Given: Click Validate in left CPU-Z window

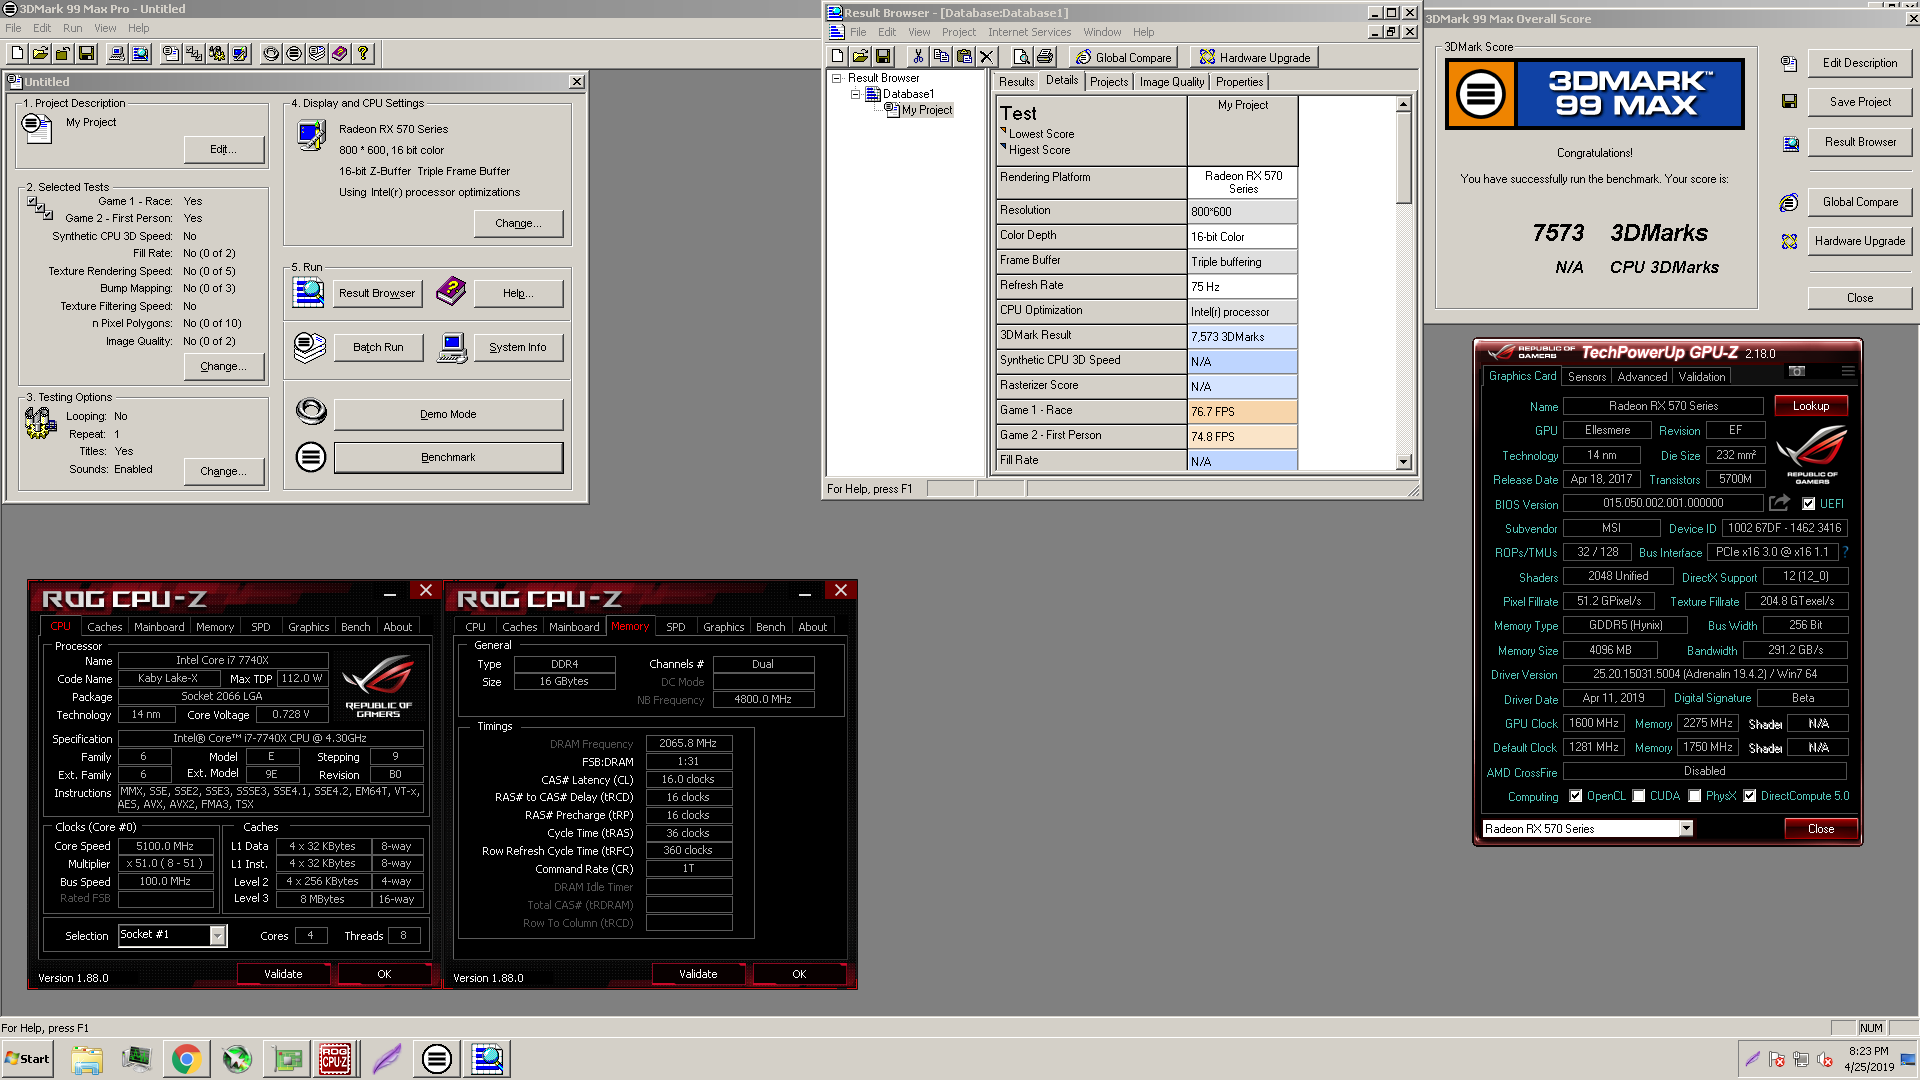Looking at the screenshot, I should coord(283,974).
